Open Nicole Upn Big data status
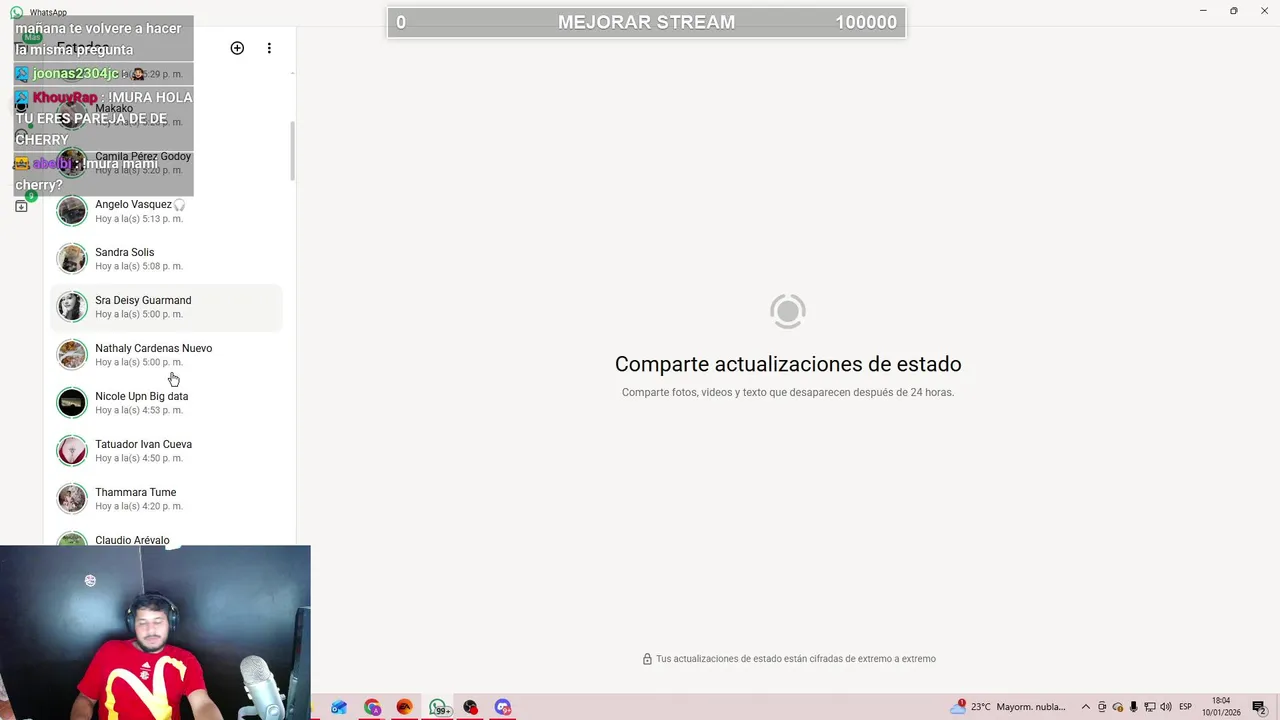 point(166,403)
